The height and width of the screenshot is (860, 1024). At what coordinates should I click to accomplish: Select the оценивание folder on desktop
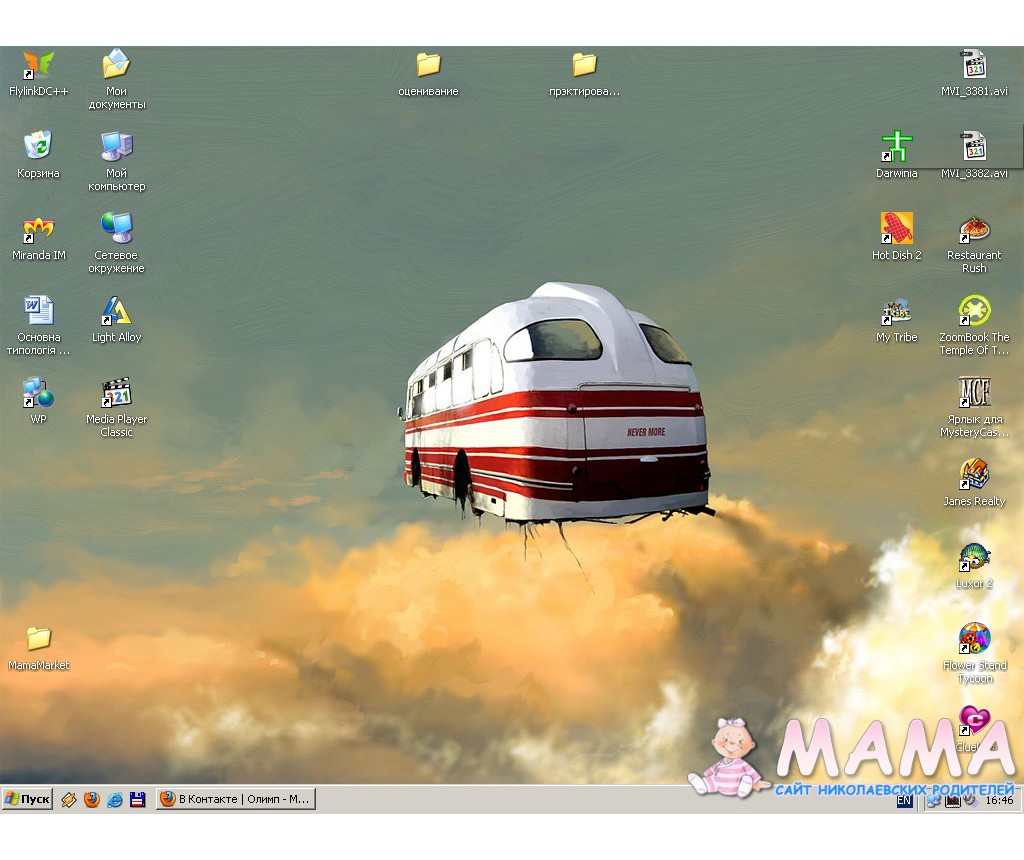(428, 66)
